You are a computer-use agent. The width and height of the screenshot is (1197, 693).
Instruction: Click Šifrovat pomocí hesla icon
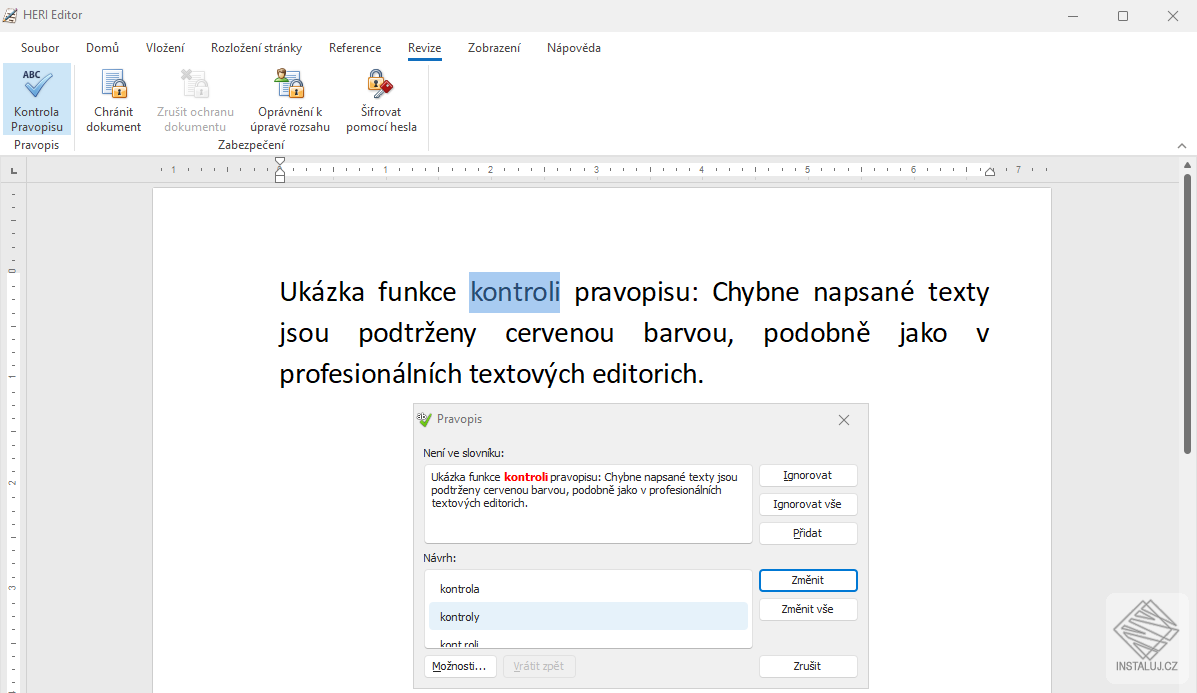(x=380, y=83)
